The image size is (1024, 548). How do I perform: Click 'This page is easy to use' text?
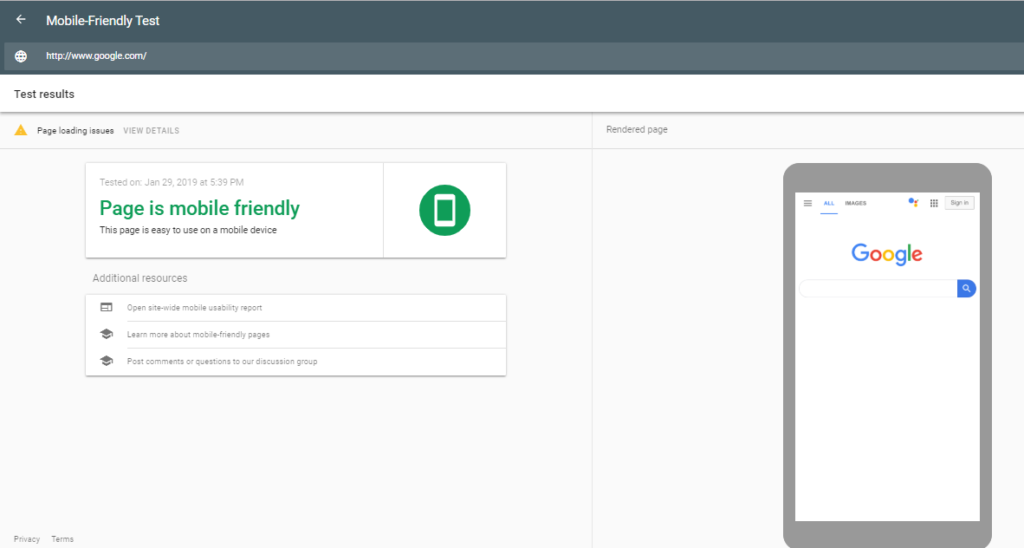tap(188, 230)
